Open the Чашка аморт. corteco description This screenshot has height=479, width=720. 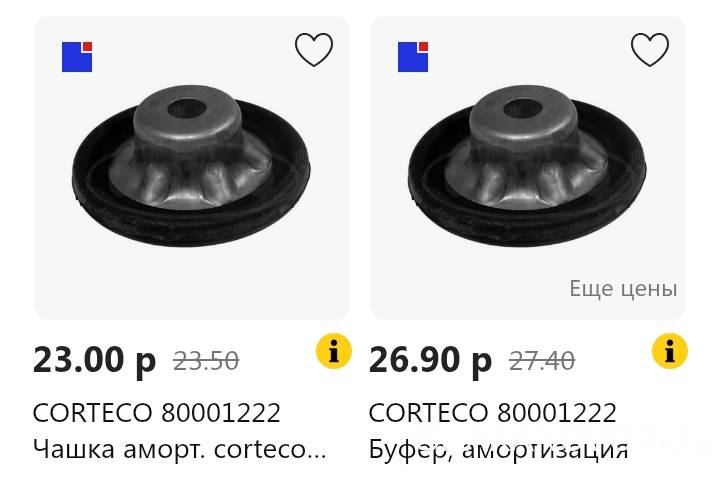pyautogui.click(x=180, y=449)
